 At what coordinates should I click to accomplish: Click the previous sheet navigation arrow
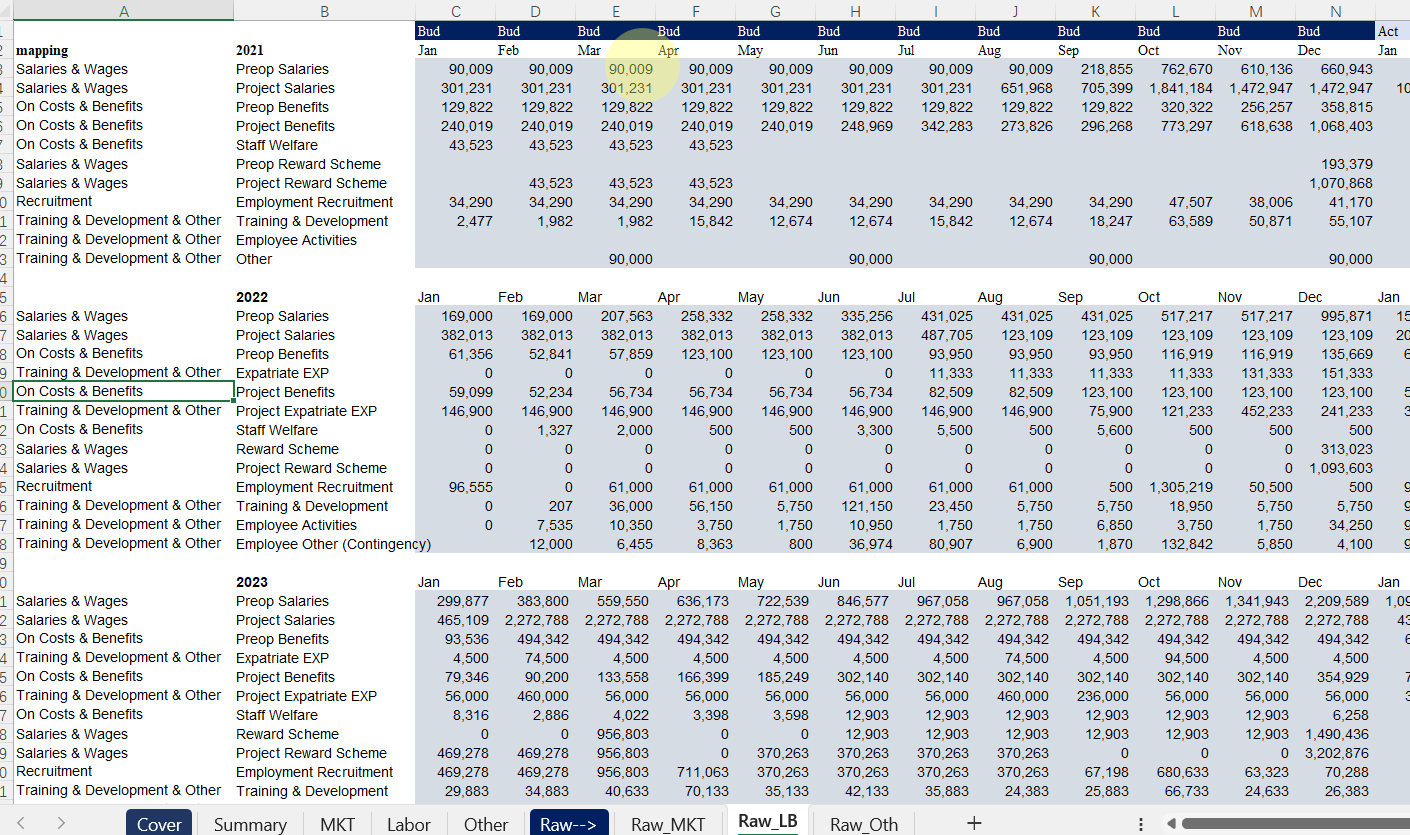21,823
